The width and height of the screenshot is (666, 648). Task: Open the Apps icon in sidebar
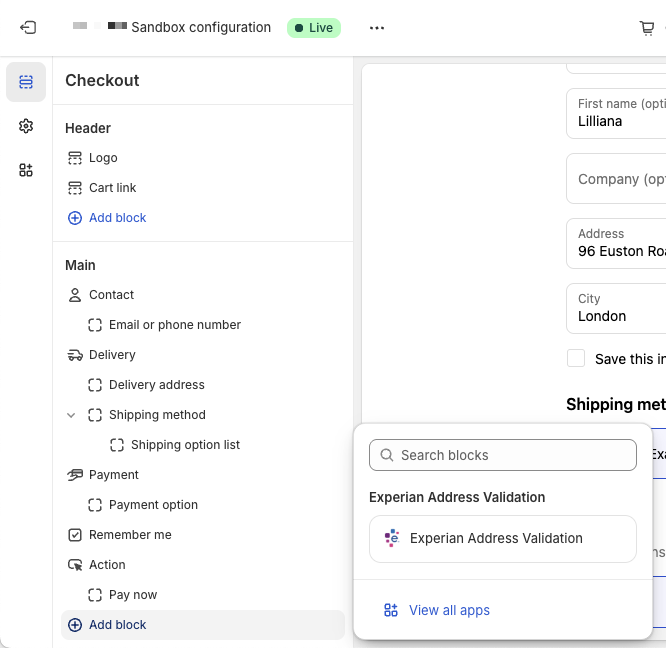(26, 170)
